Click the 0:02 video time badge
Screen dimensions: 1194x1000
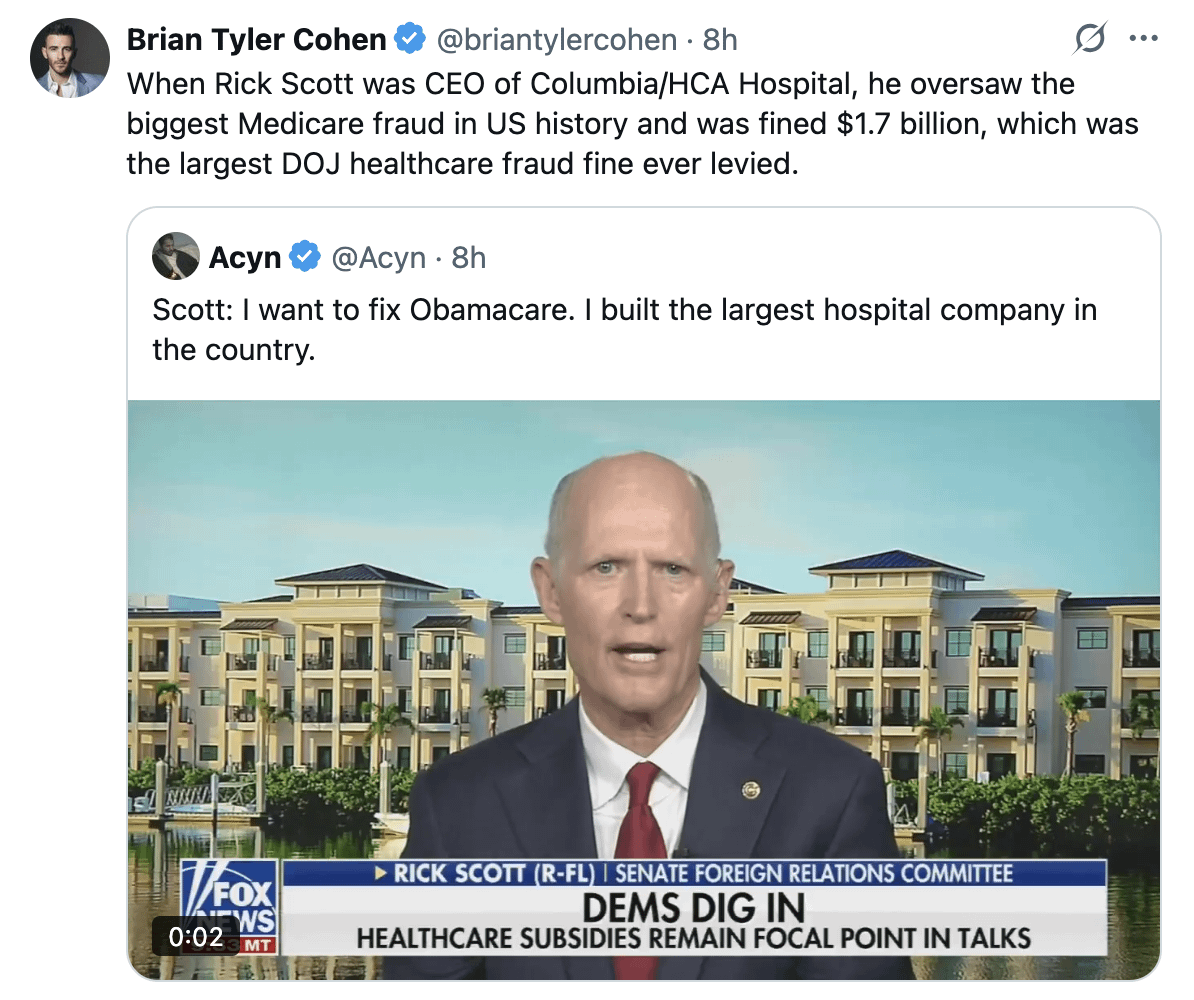(196, 938)
